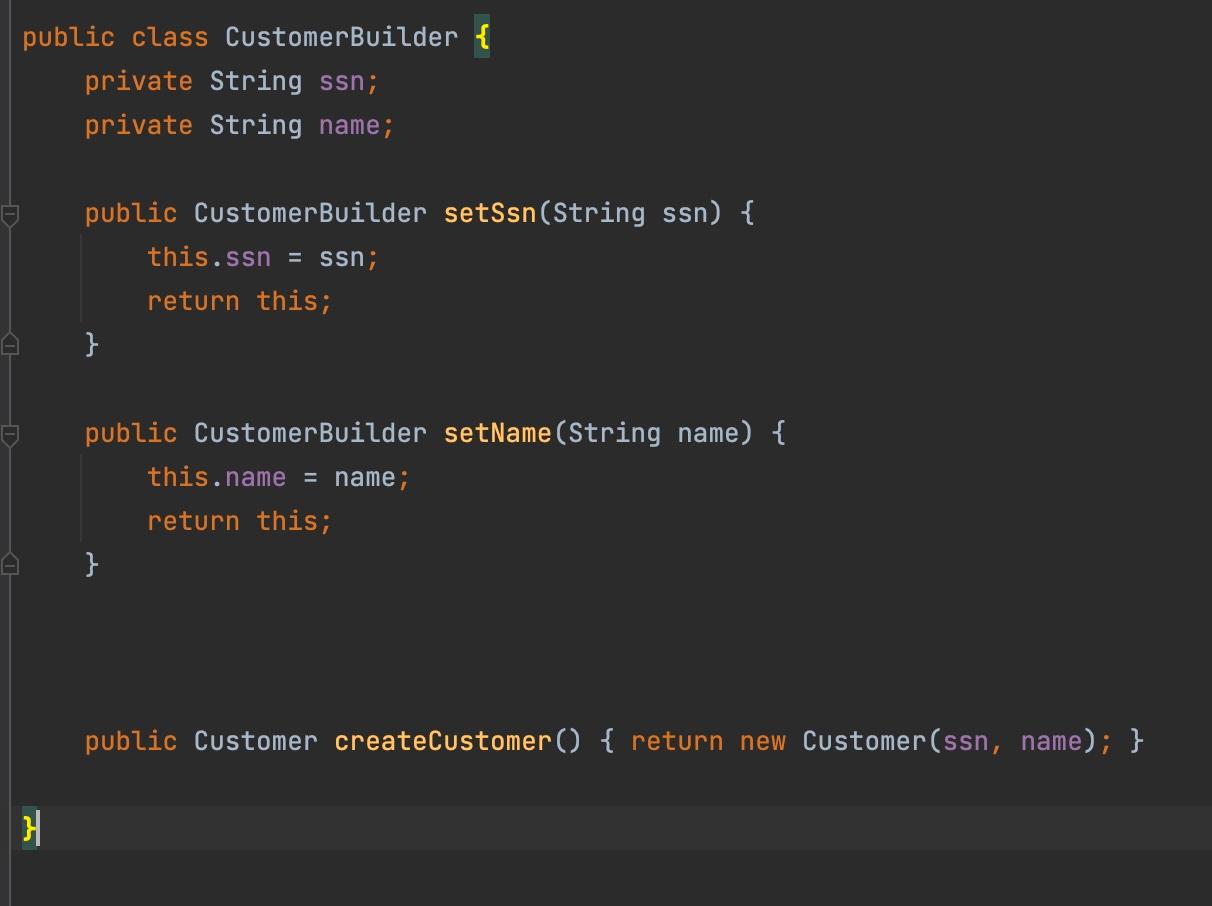Click the name parameter in setName's signature
Screen dimensions: 1212x906
tap(708, 432)
